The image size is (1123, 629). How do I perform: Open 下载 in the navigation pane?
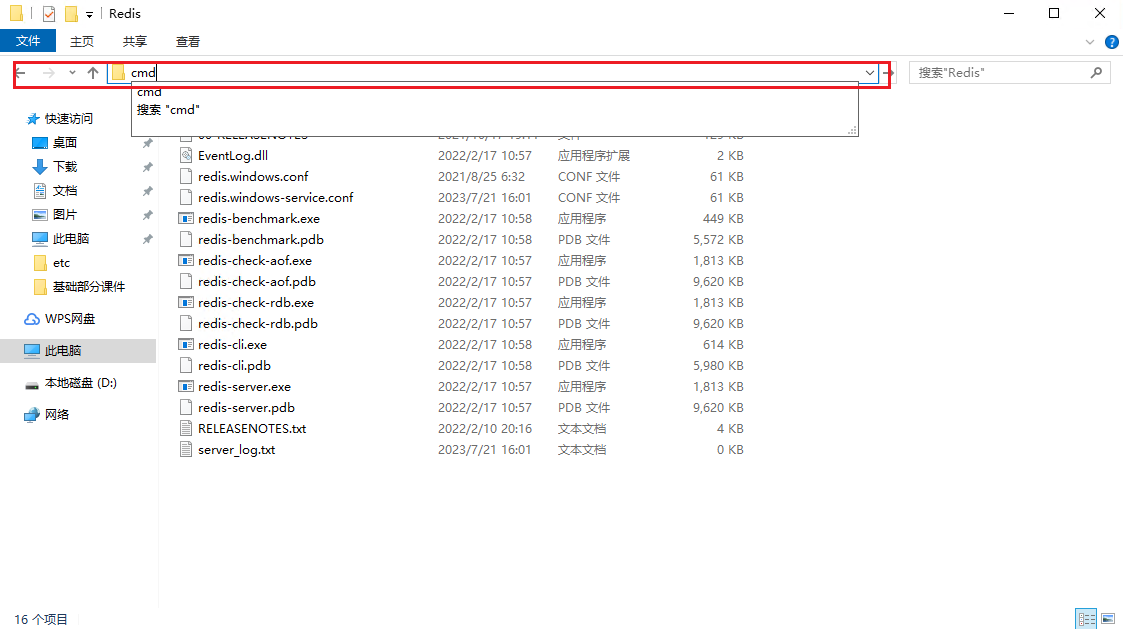(x=64, y=167)
